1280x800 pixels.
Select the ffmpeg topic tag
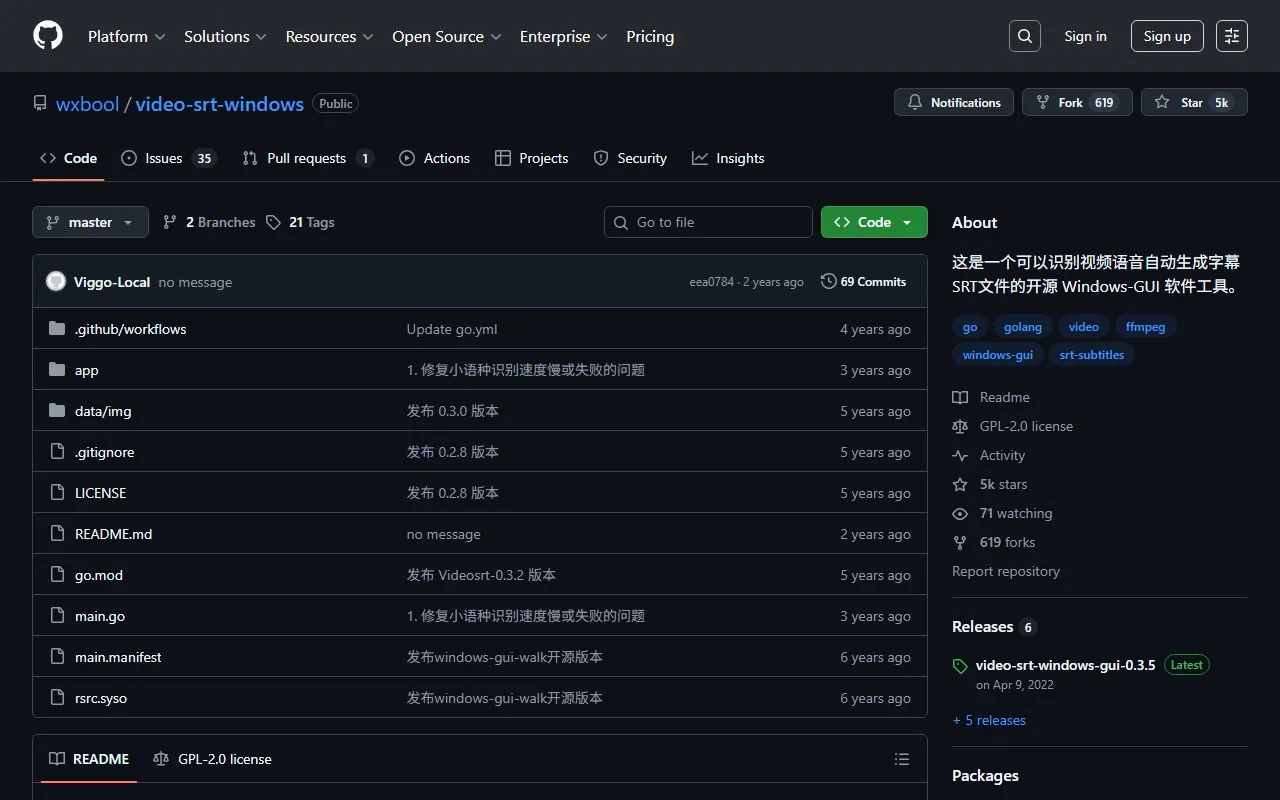pos(1145,327)
